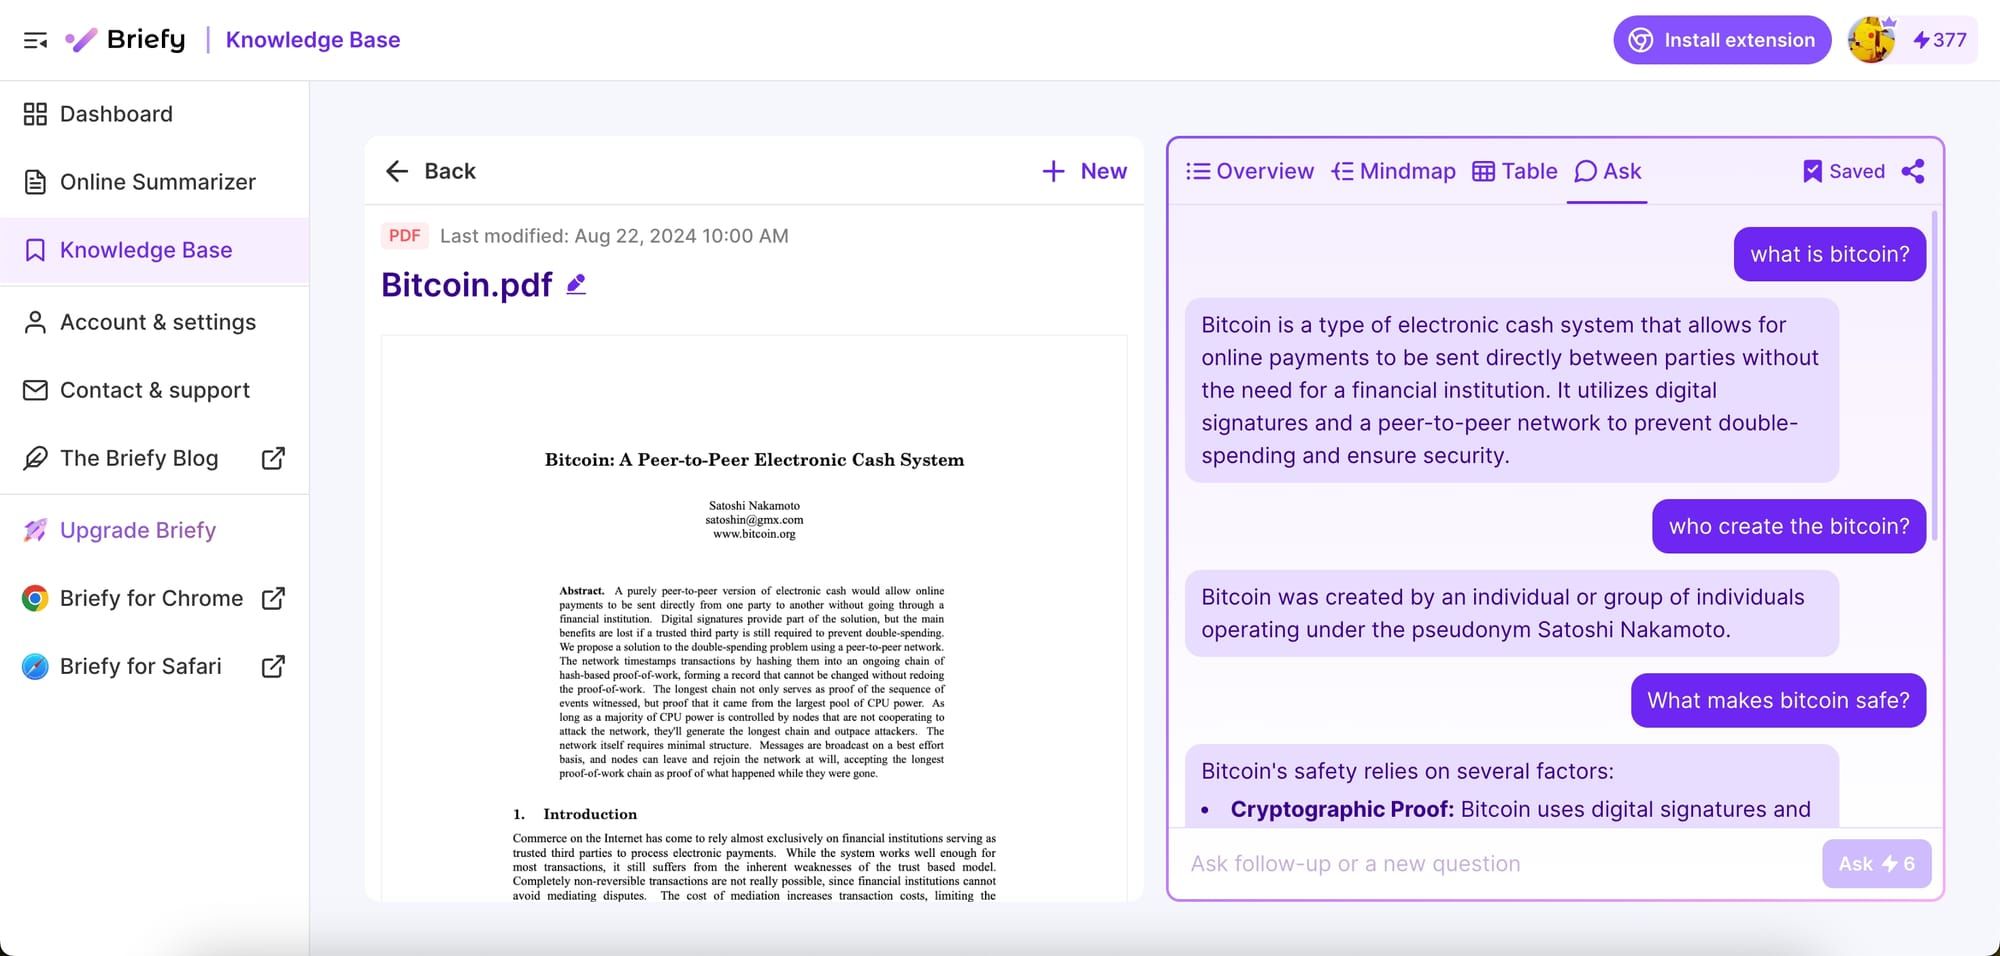Open Briefy for Chrome external link icon
The height and width of the screenshot is (956, 2000).
tap(272, 598)
